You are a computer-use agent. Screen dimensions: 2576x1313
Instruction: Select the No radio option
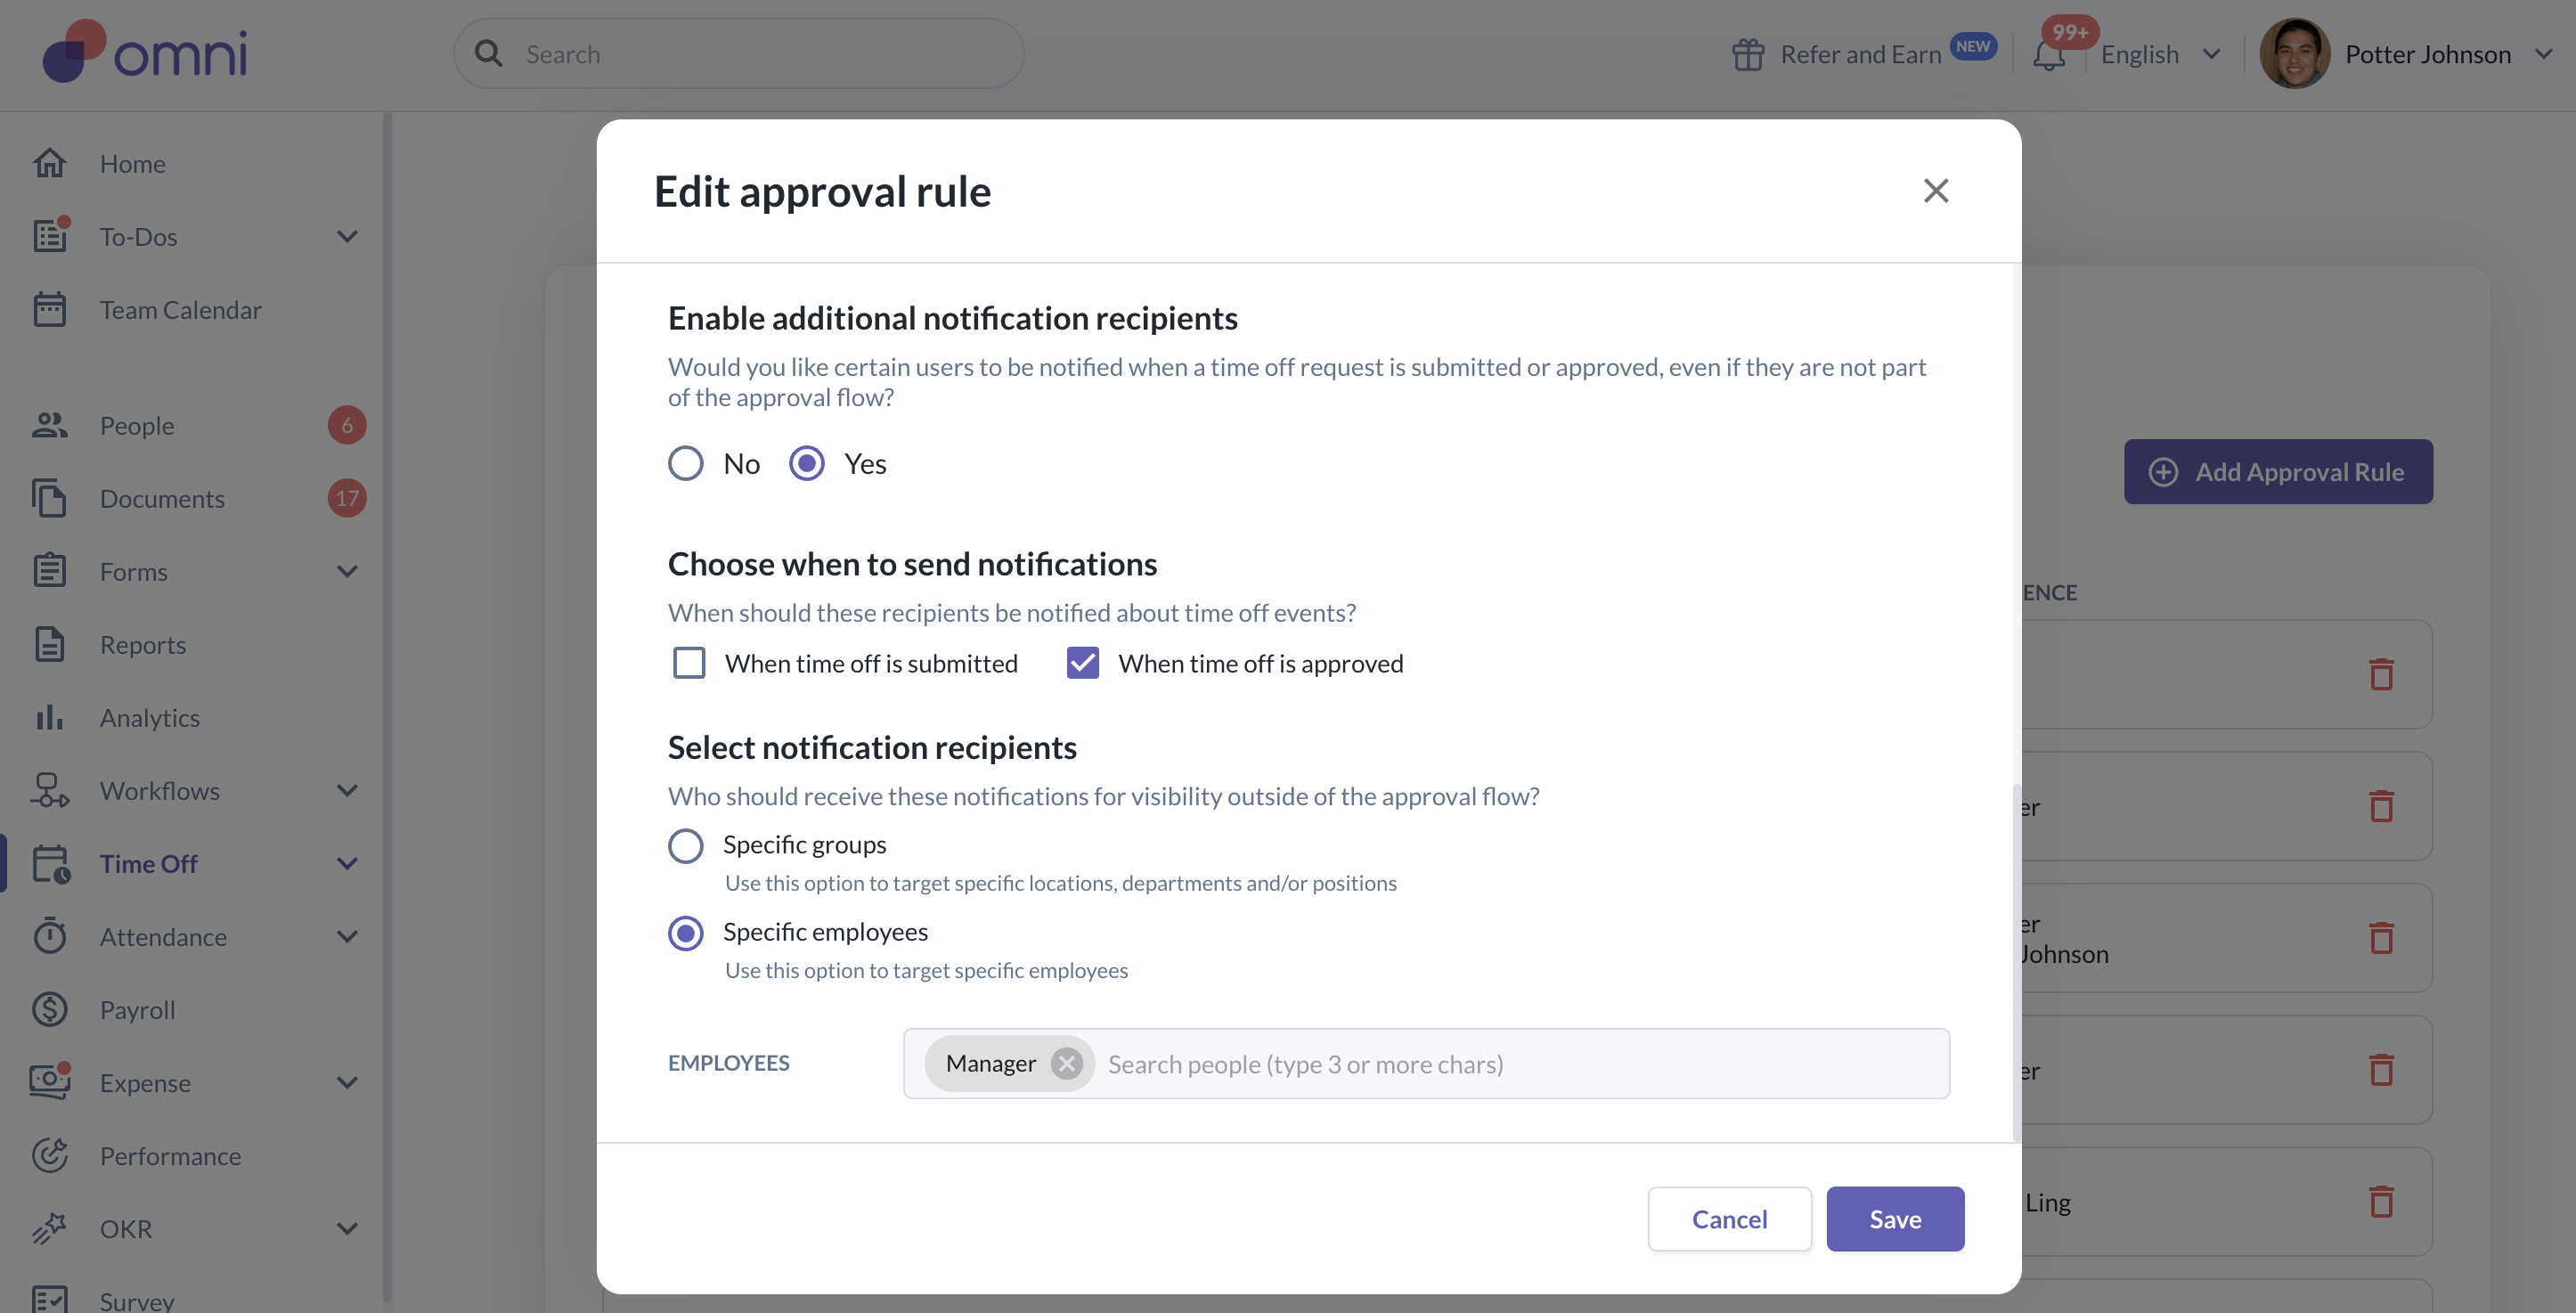685,463
